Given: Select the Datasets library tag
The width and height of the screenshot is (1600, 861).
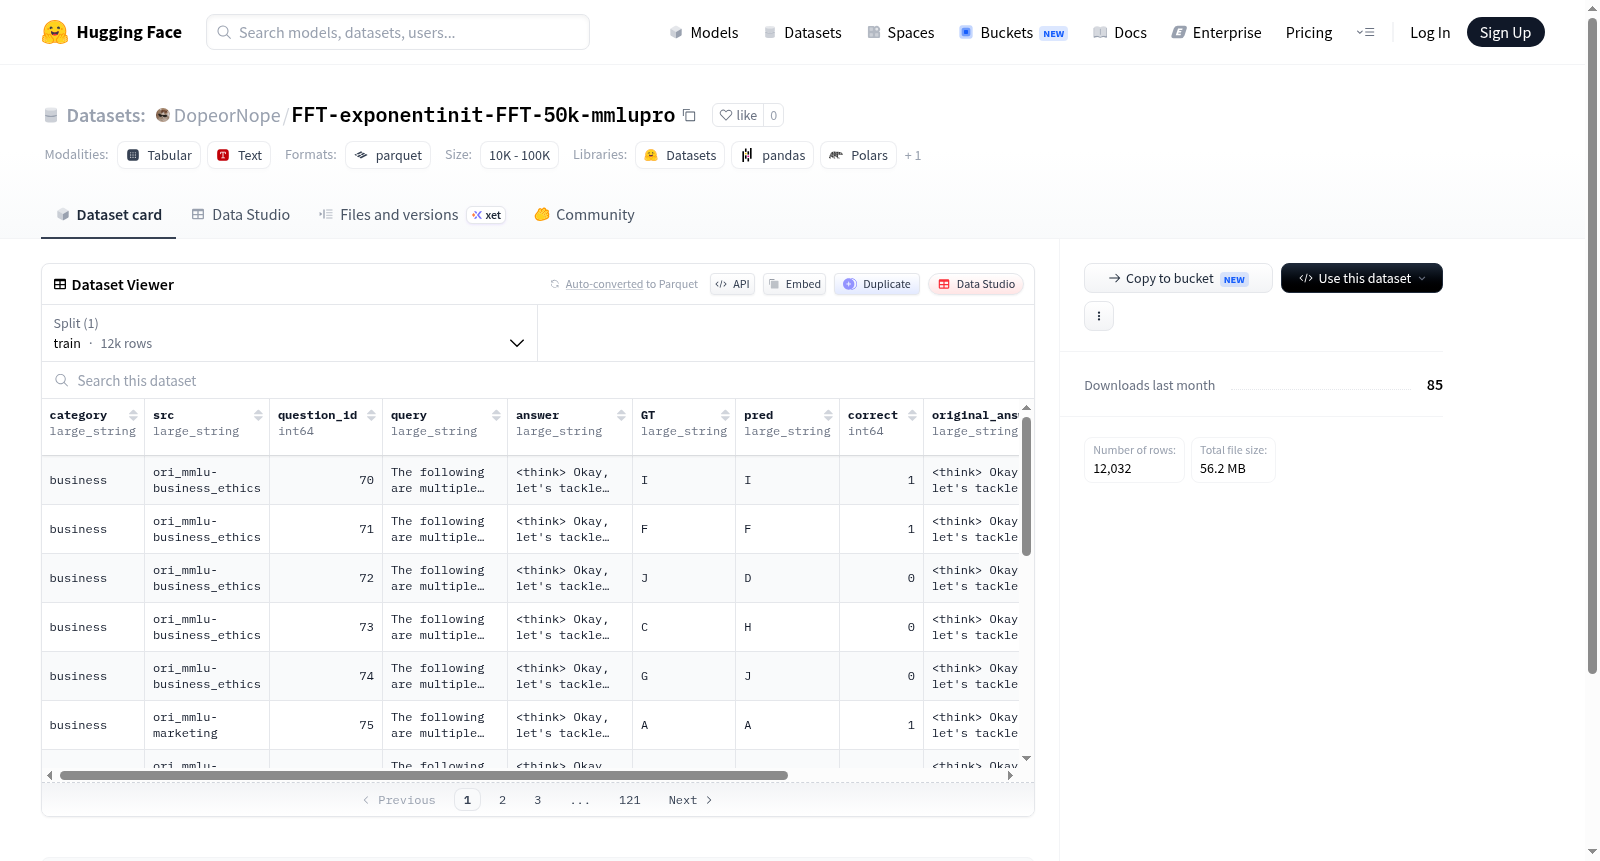Looking at the screenshot, I should tap(680, 155).
